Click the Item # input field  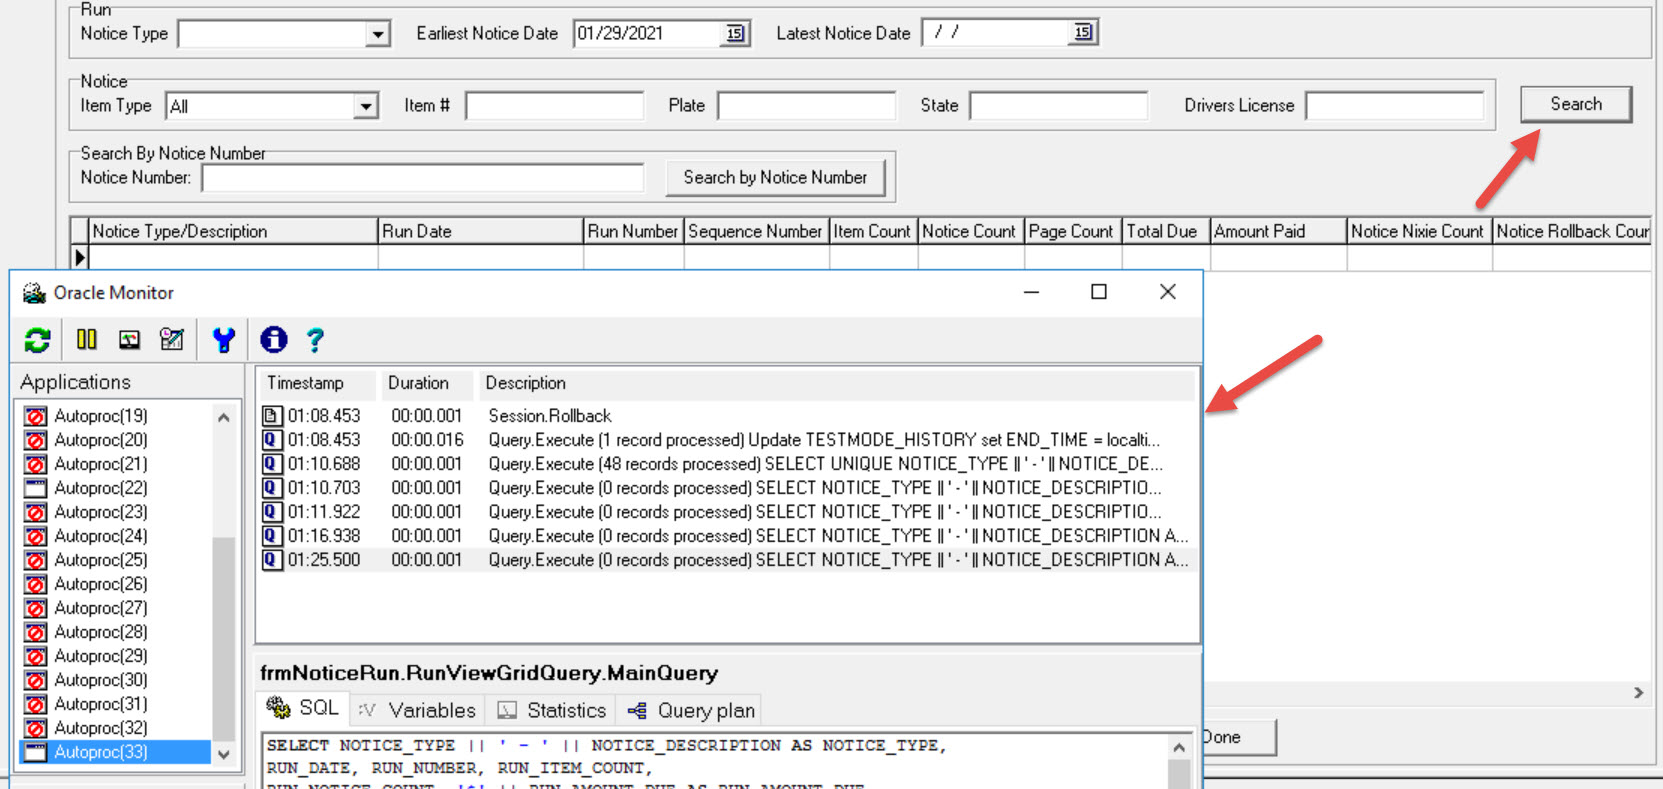[x=555, y=105]
